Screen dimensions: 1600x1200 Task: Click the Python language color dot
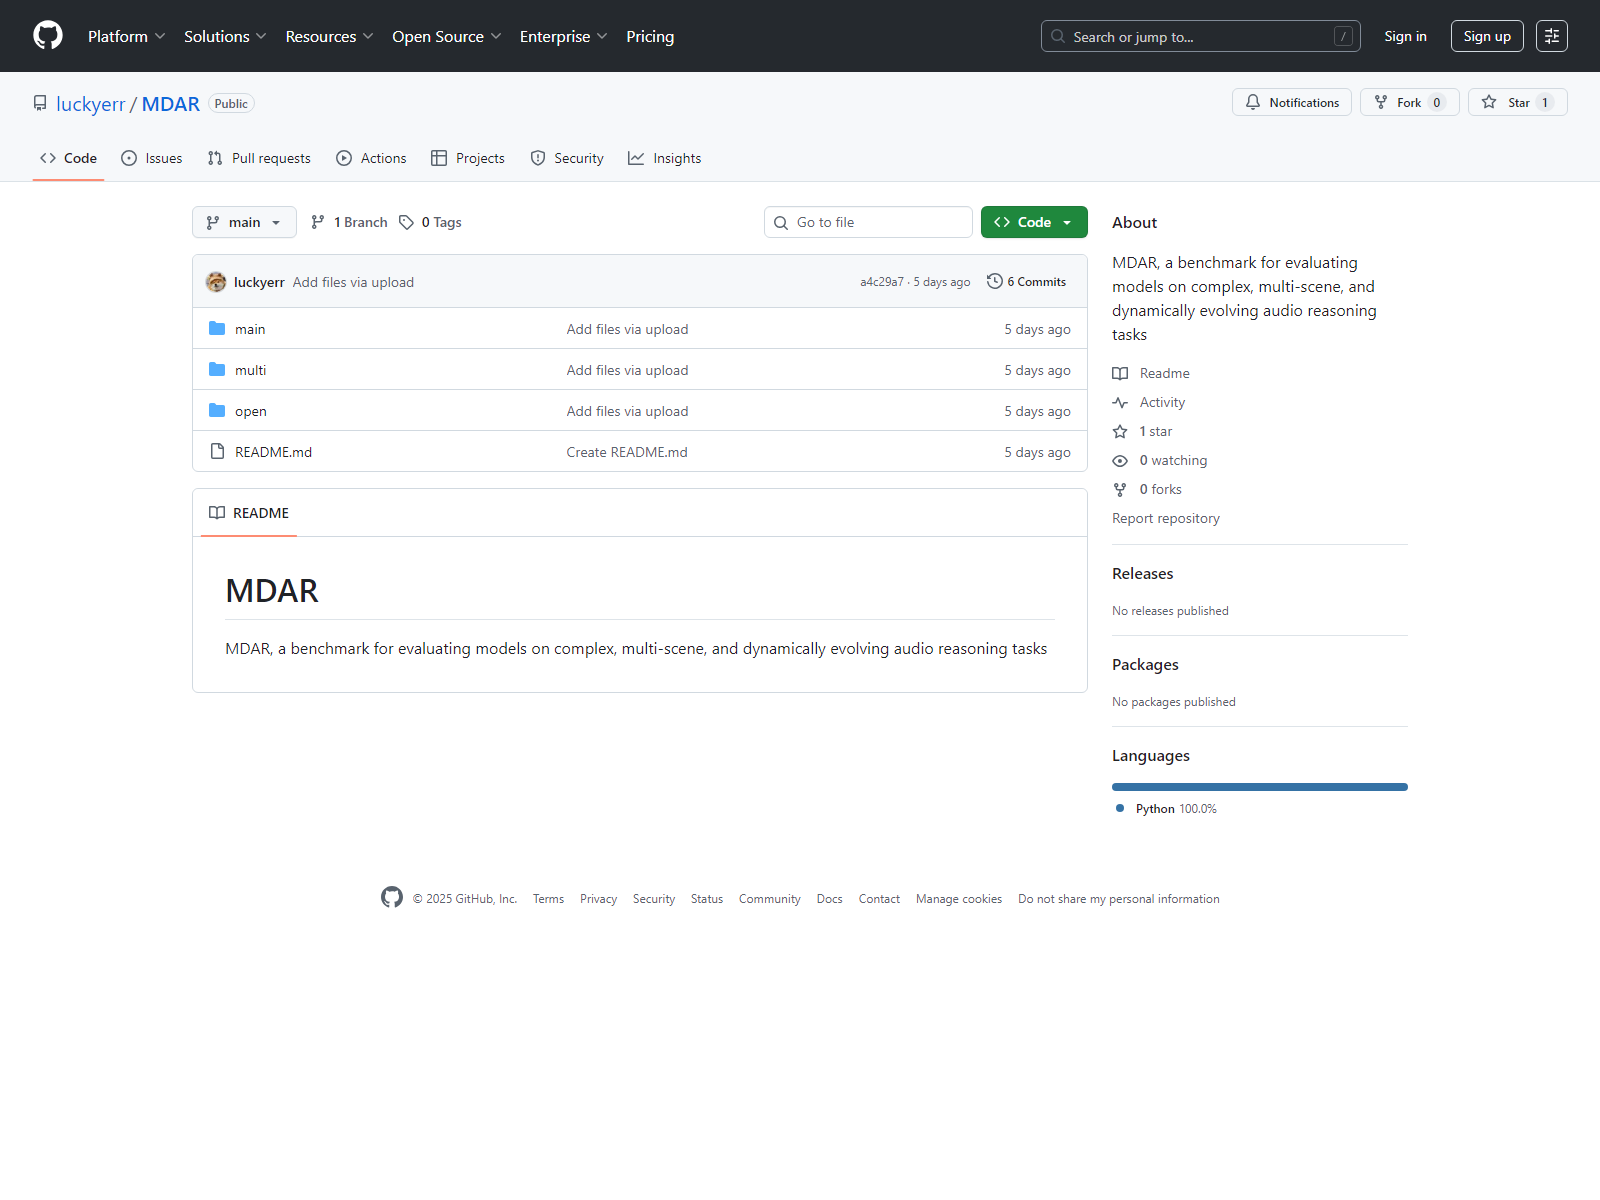pyautogui.click(x=1120, y=808)
